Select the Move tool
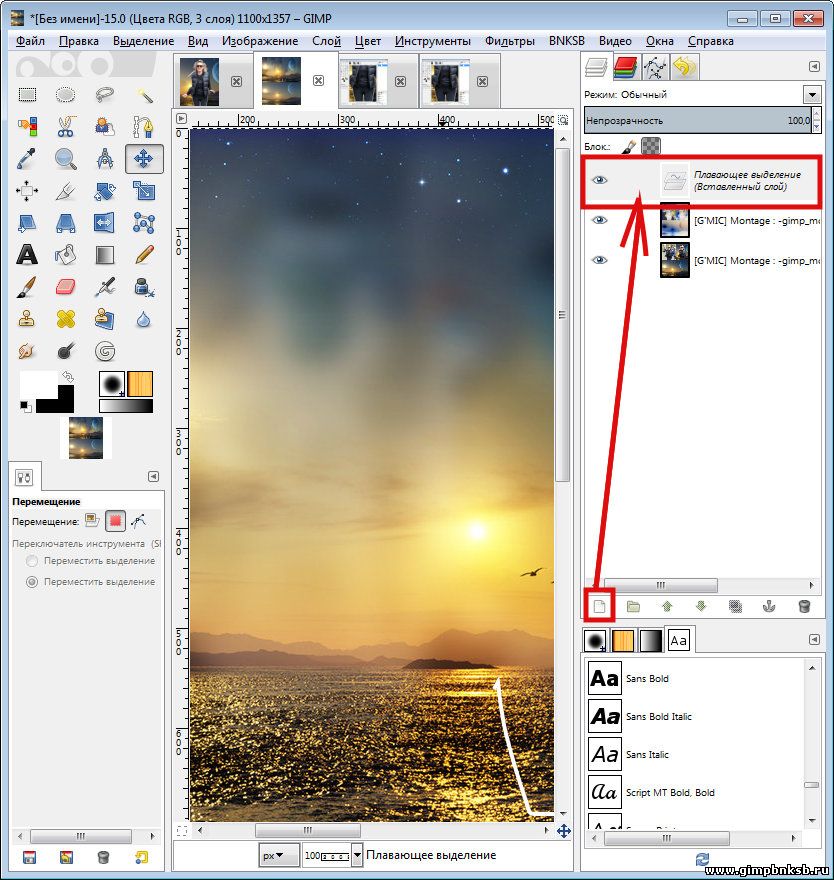834x880 pixels. pos(144,159)
